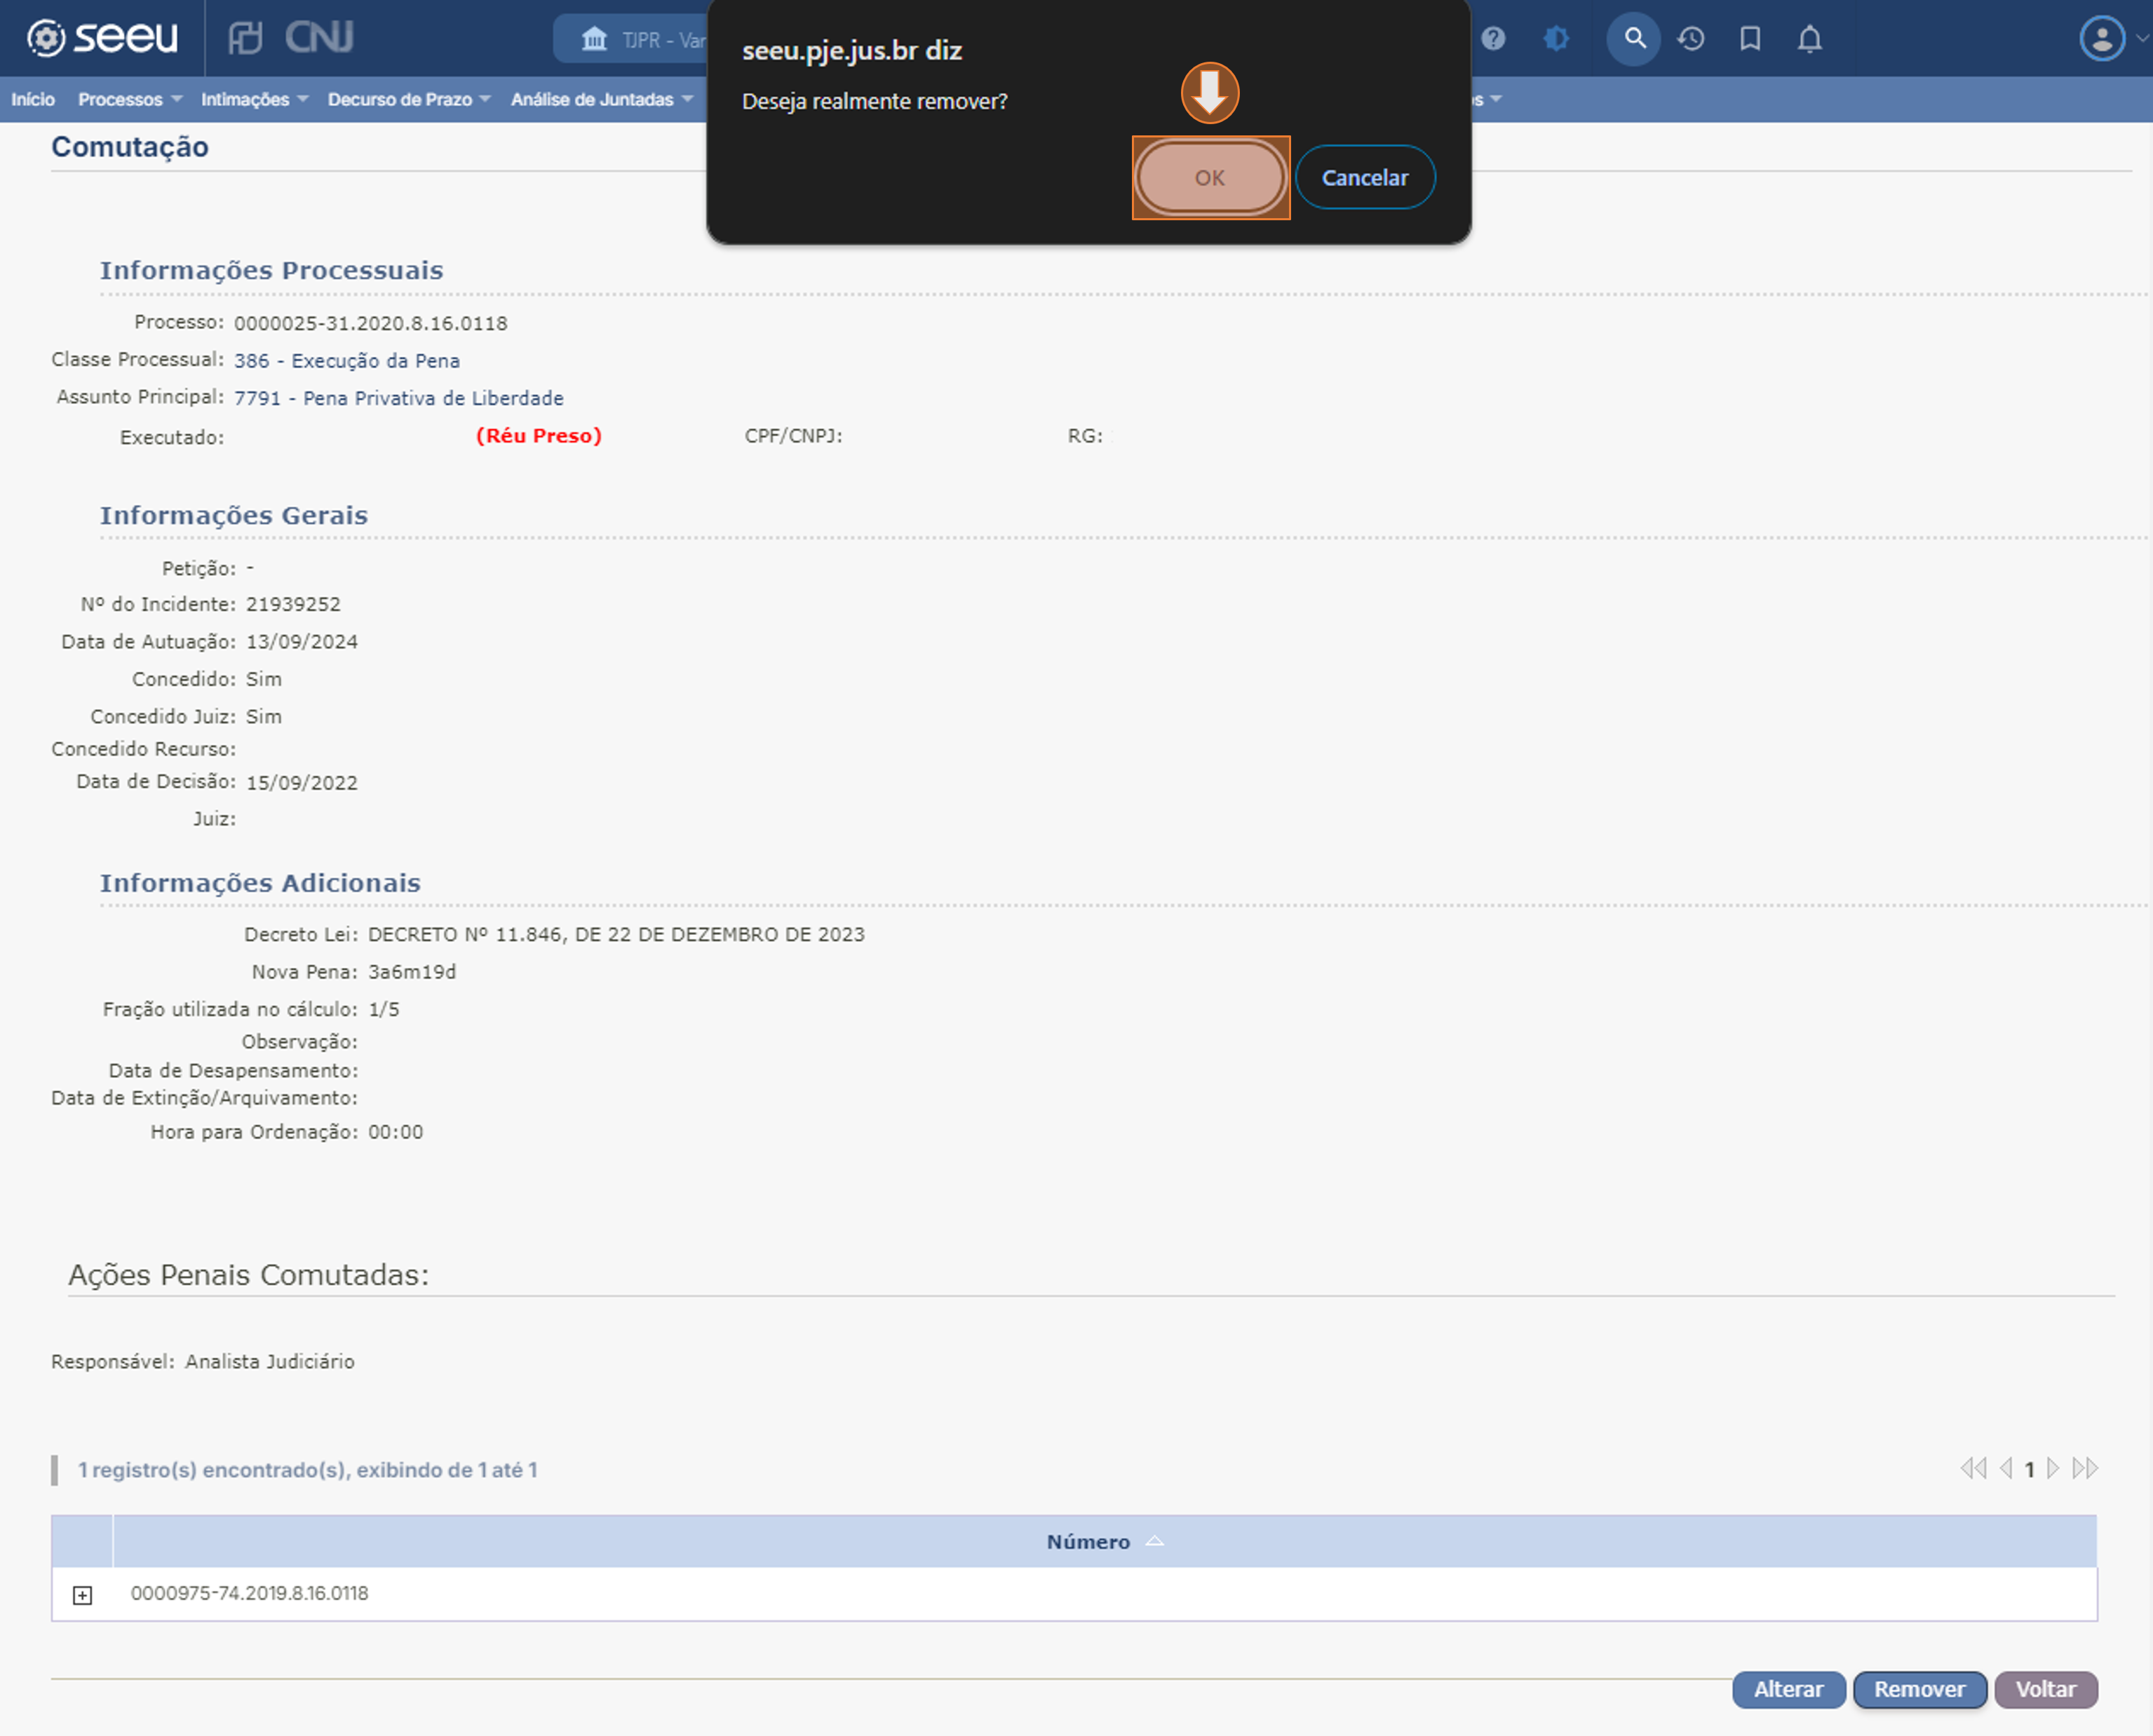The width and height of the screenshot is (2153, 1736).
Task: Open the search magnifier icon
Action: point(1634,39)
